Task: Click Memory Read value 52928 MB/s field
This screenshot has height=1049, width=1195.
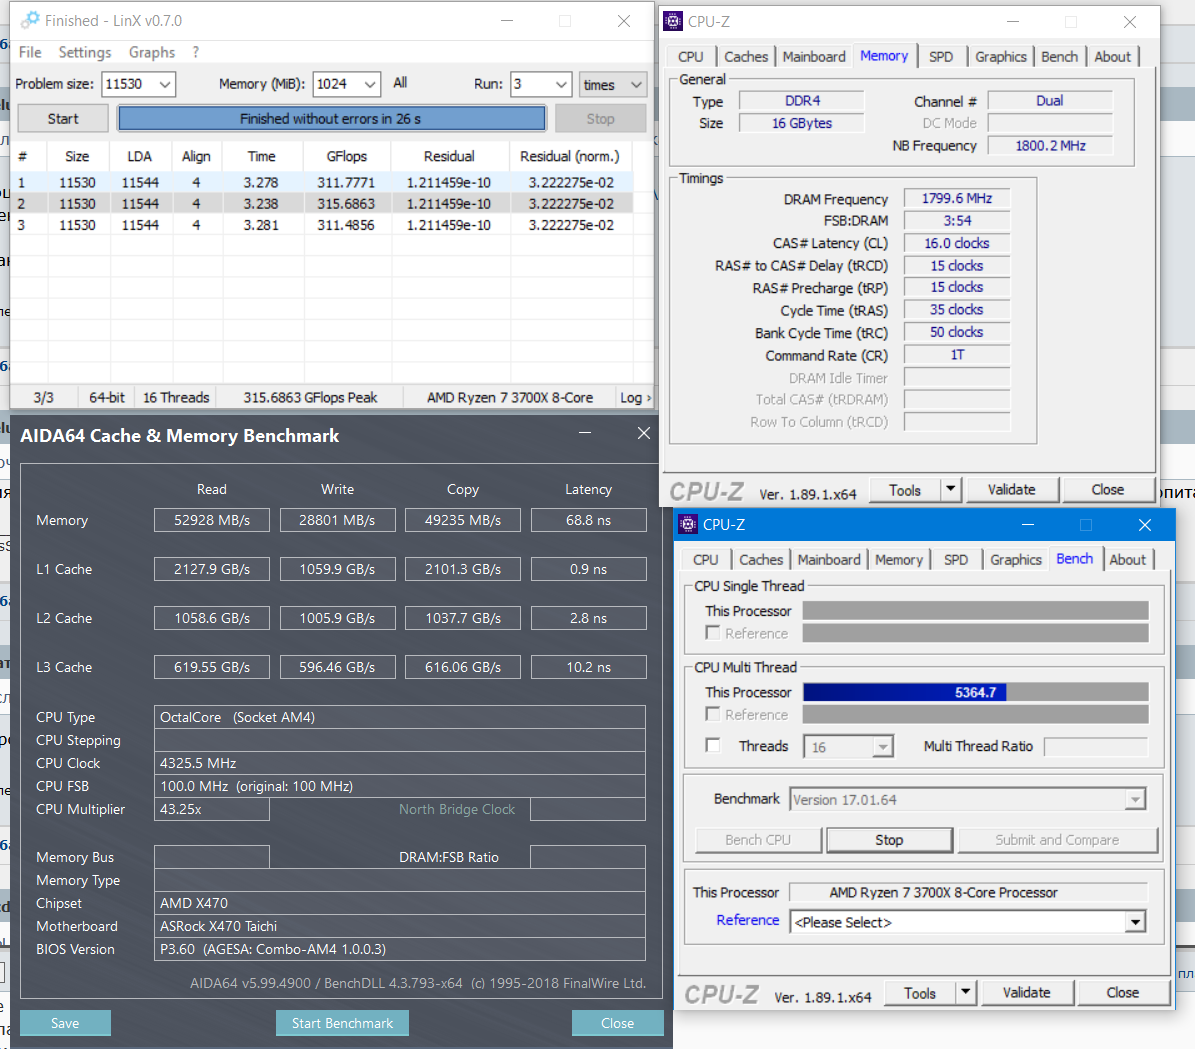Action: tap(212, 520)
